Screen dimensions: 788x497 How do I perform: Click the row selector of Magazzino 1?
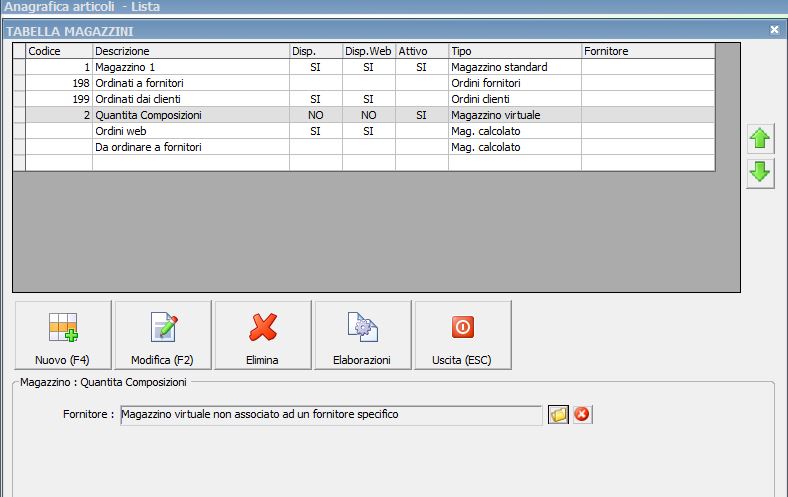[x=19, y=67]
